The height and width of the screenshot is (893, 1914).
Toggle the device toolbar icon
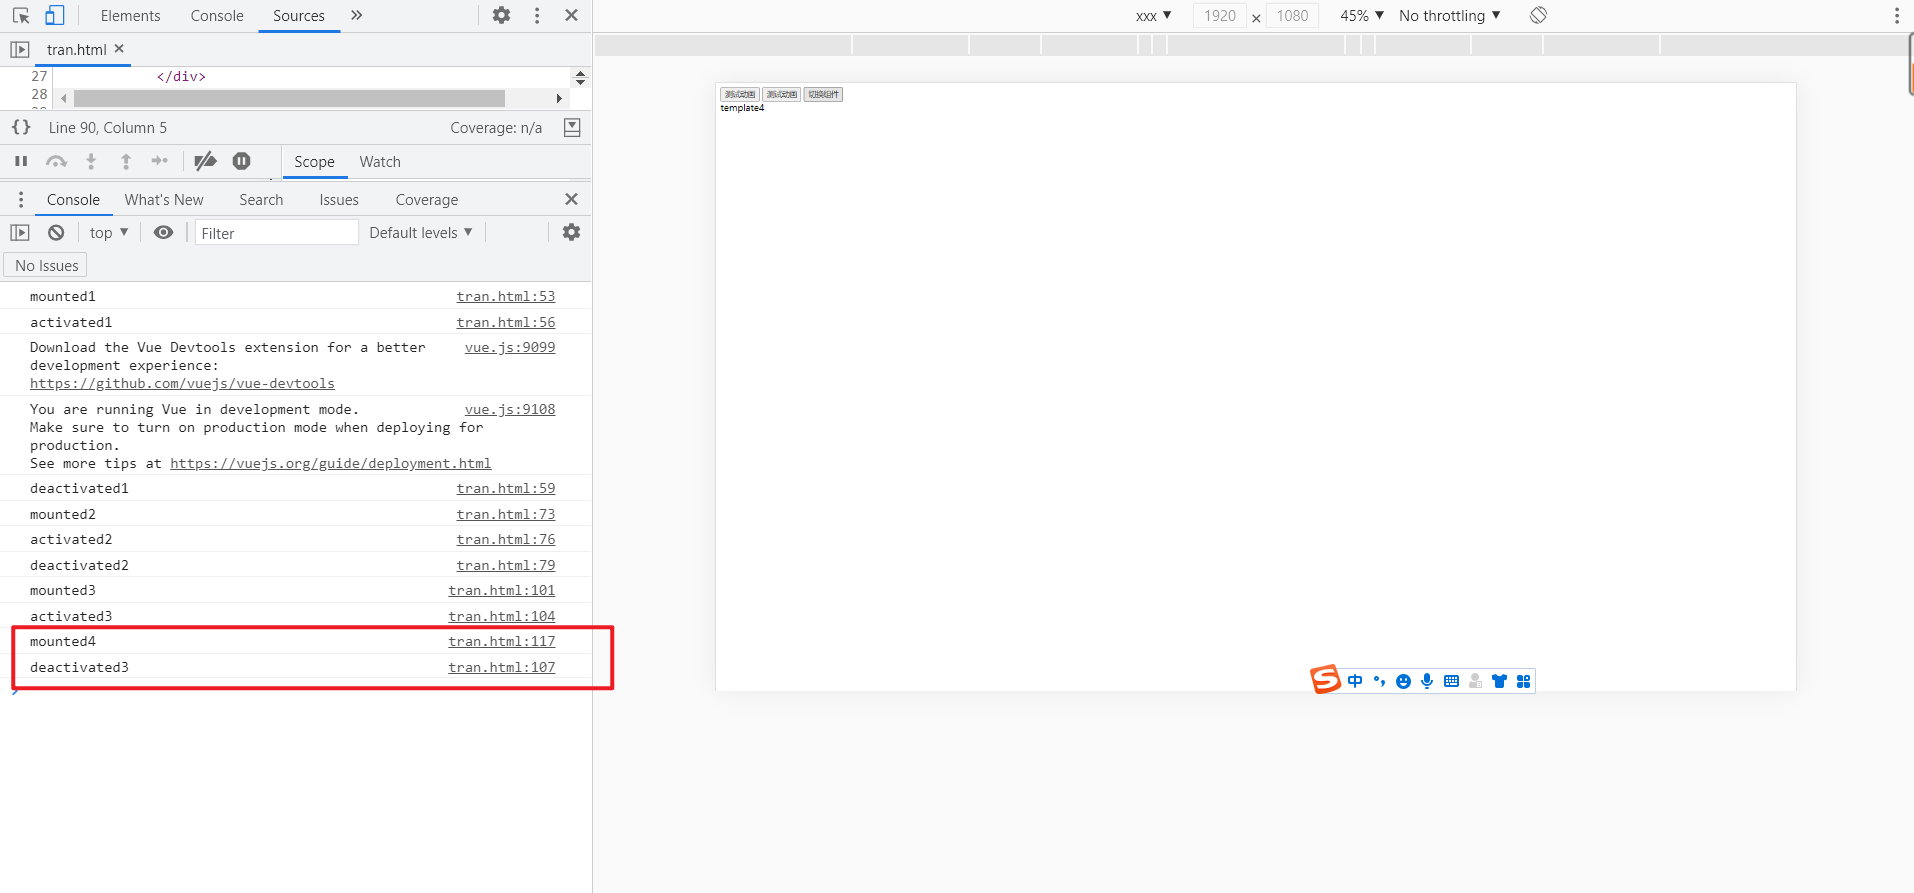pyautogui.click(x=55, y=16)
